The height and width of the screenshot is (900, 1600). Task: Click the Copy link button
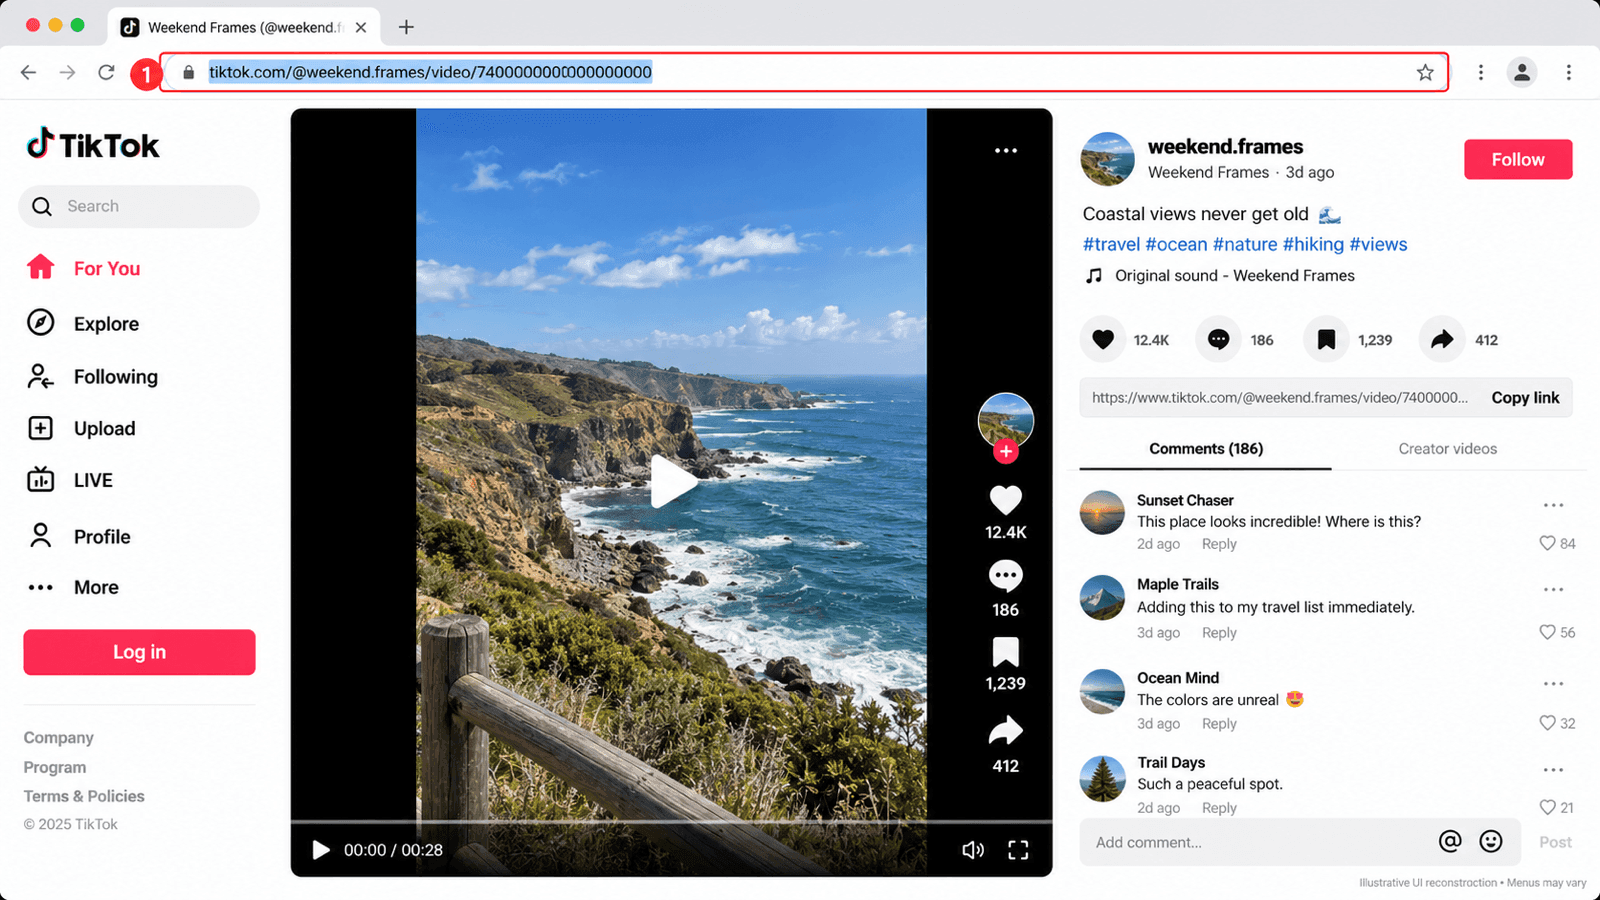click(1525, 398)
